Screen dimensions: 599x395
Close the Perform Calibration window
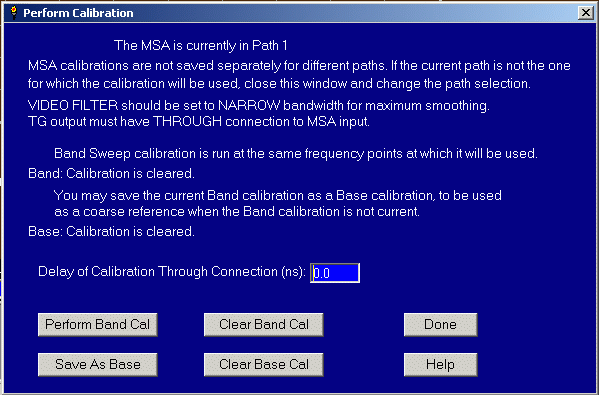[x=586, y=13]
